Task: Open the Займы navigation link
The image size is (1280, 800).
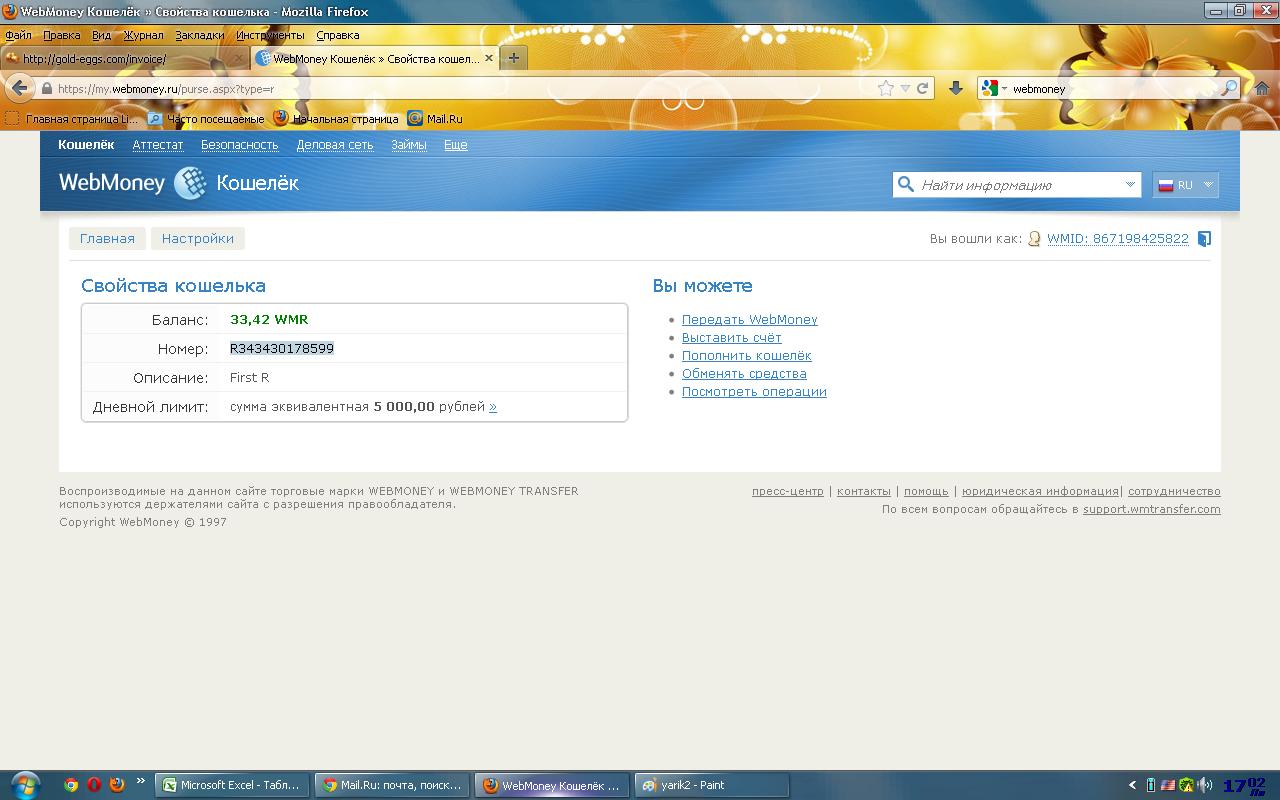Action: pyautogui.click(x=408, y=144)
